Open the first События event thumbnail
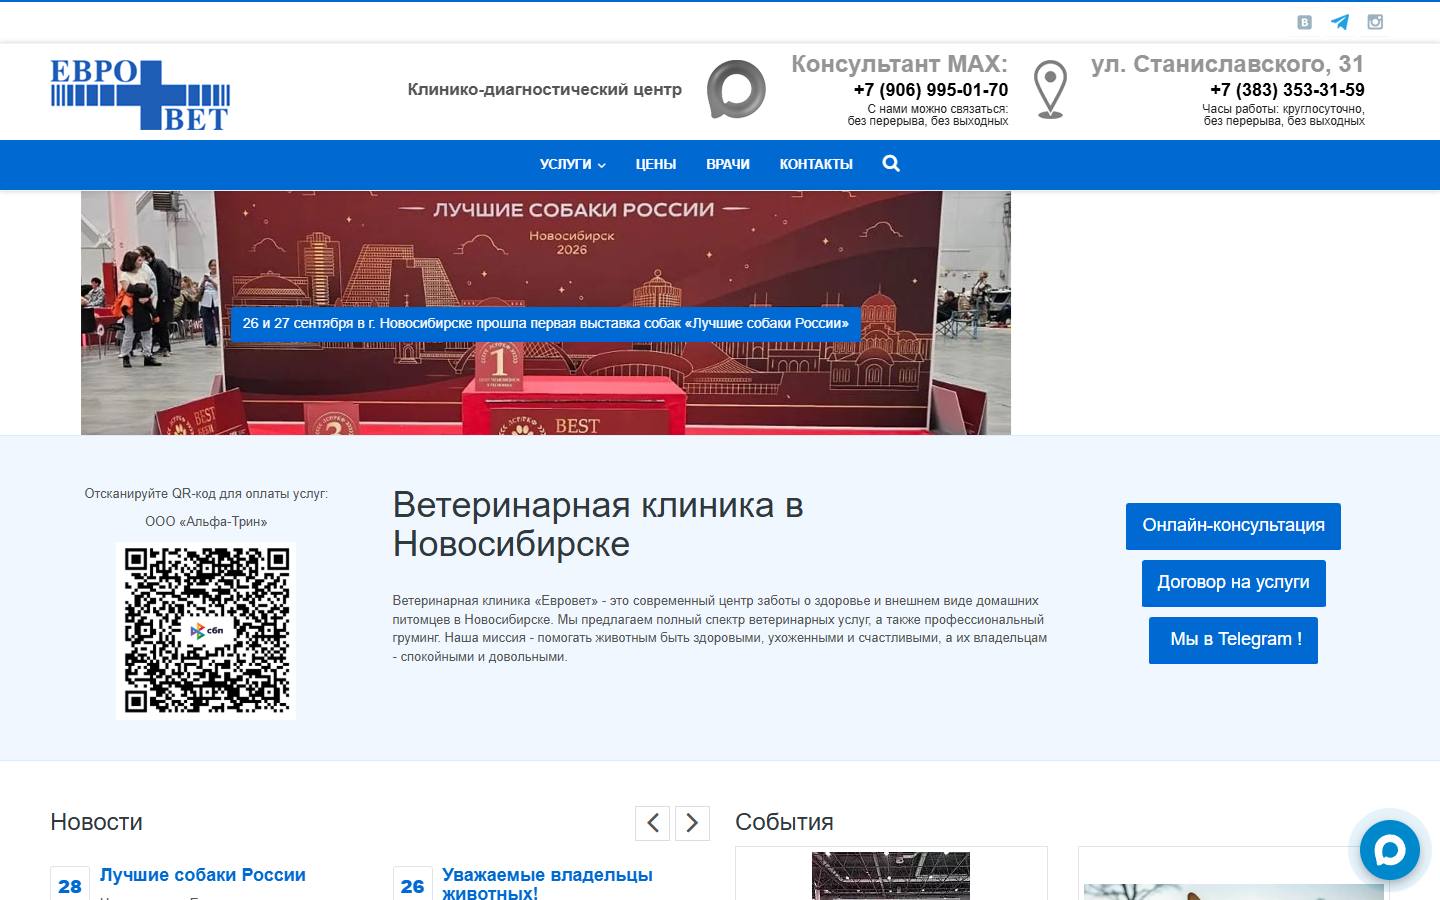Viewport: 1440px width, 900px height. click(891, 875)
